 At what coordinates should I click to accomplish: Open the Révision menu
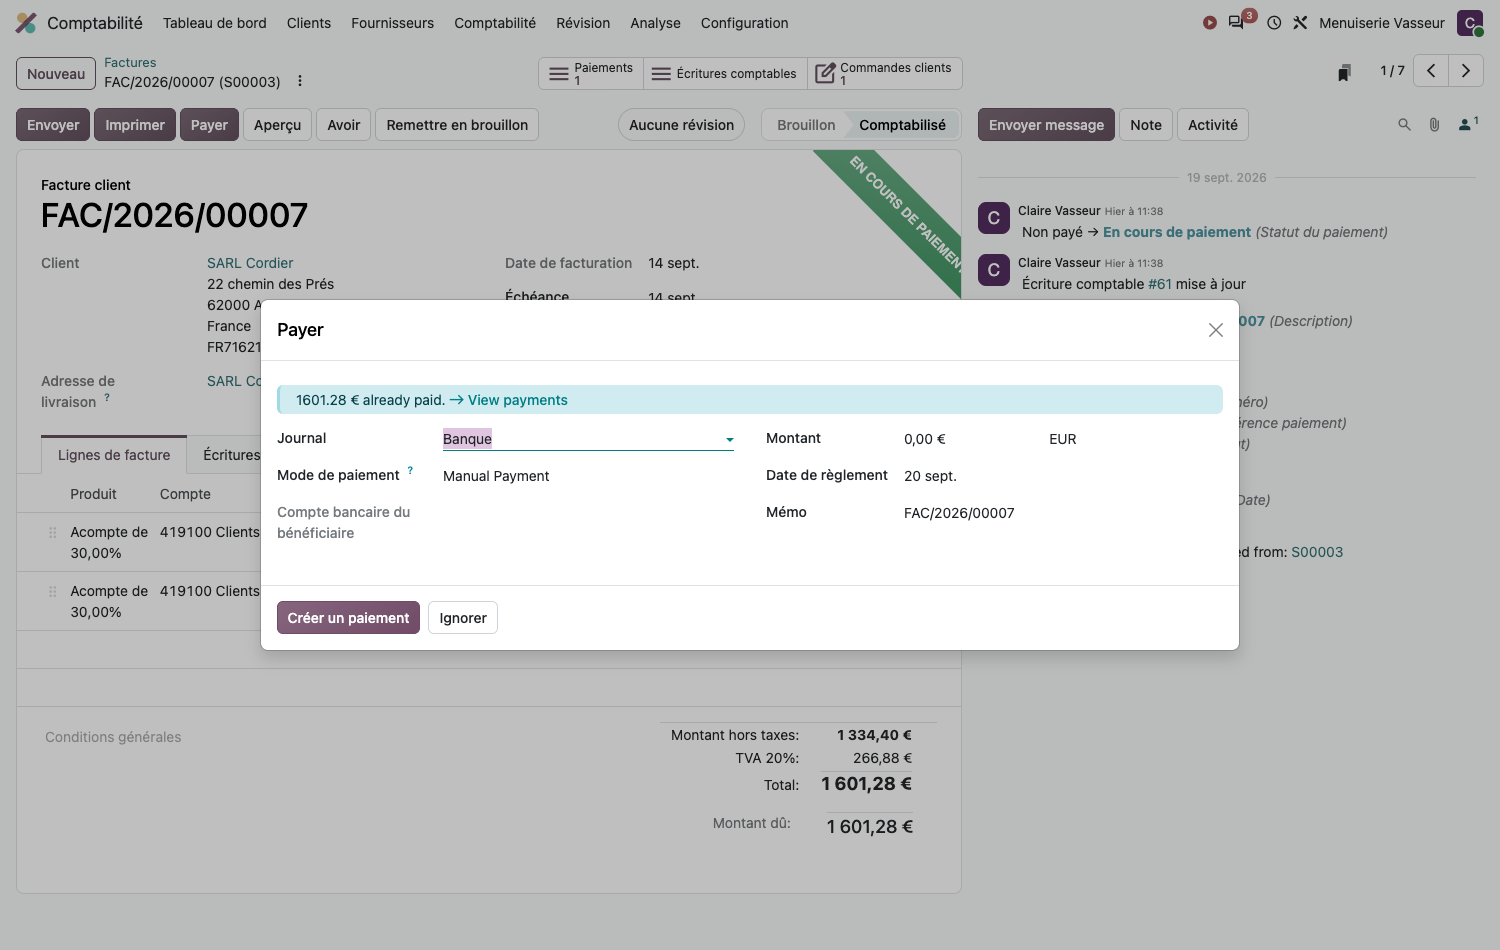pyautogui.click(x=583, y=23)
